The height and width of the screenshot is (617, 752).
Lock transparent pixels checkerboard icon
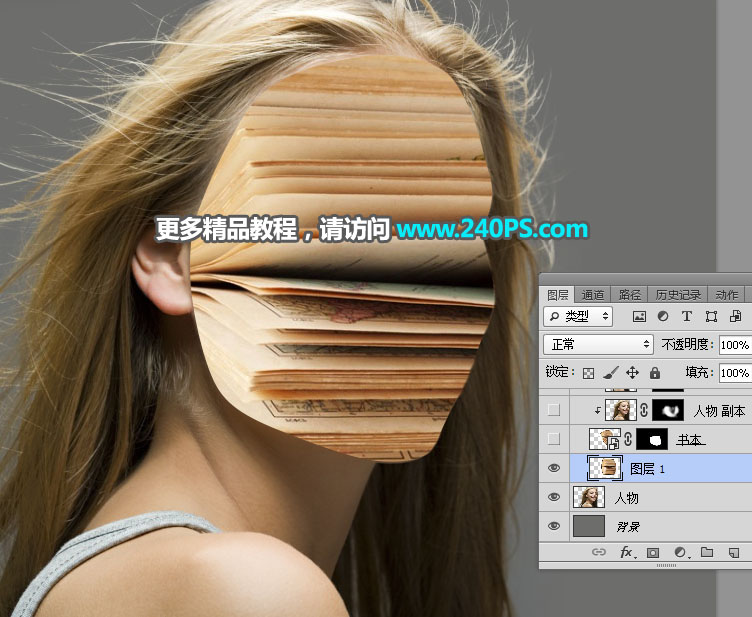[588, 373]
